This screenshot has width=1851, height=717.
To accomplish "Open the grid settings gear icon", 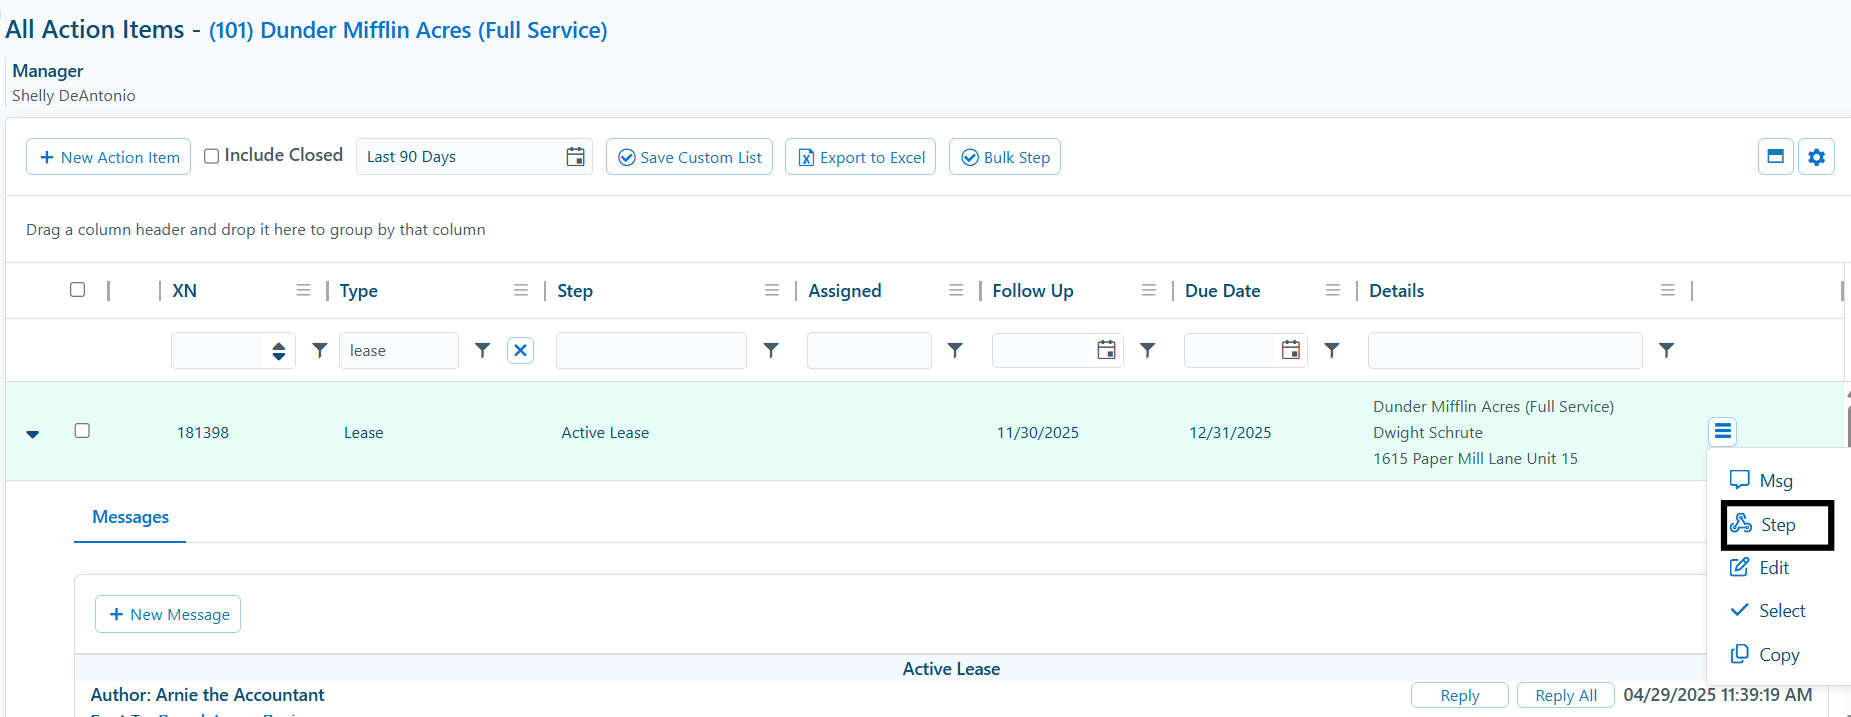I will [1817, 157].
